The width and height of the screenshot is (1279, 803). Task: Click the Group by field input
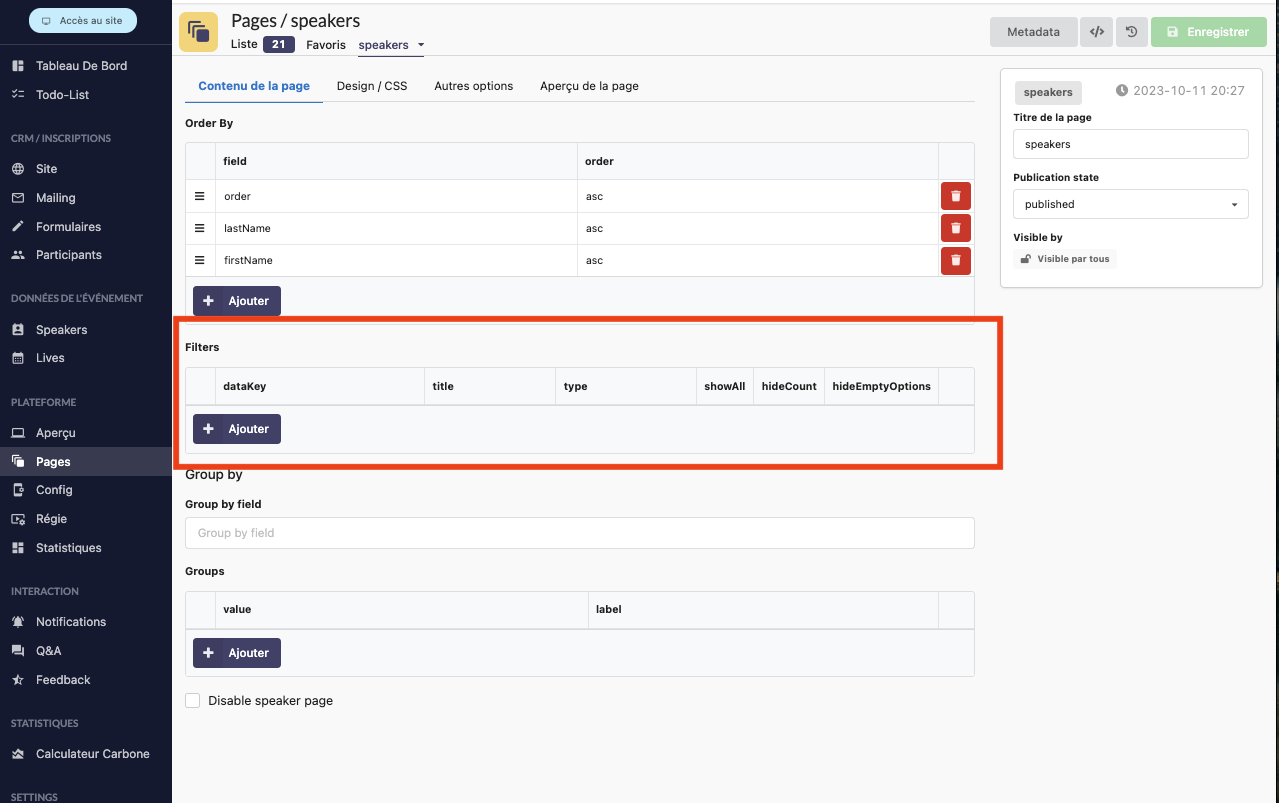(x=579, y=533)
